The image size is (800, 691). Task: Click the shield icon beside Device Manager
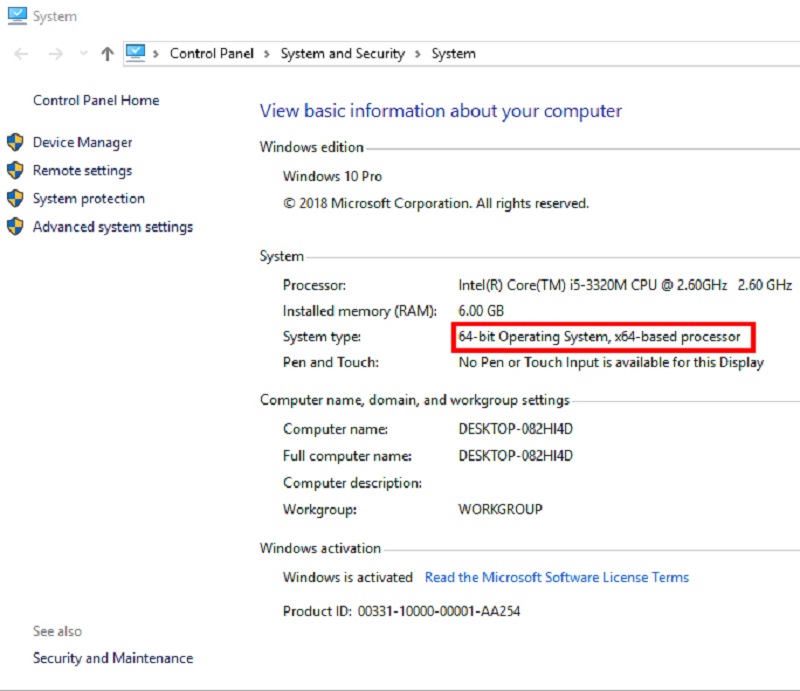(15, 142)
